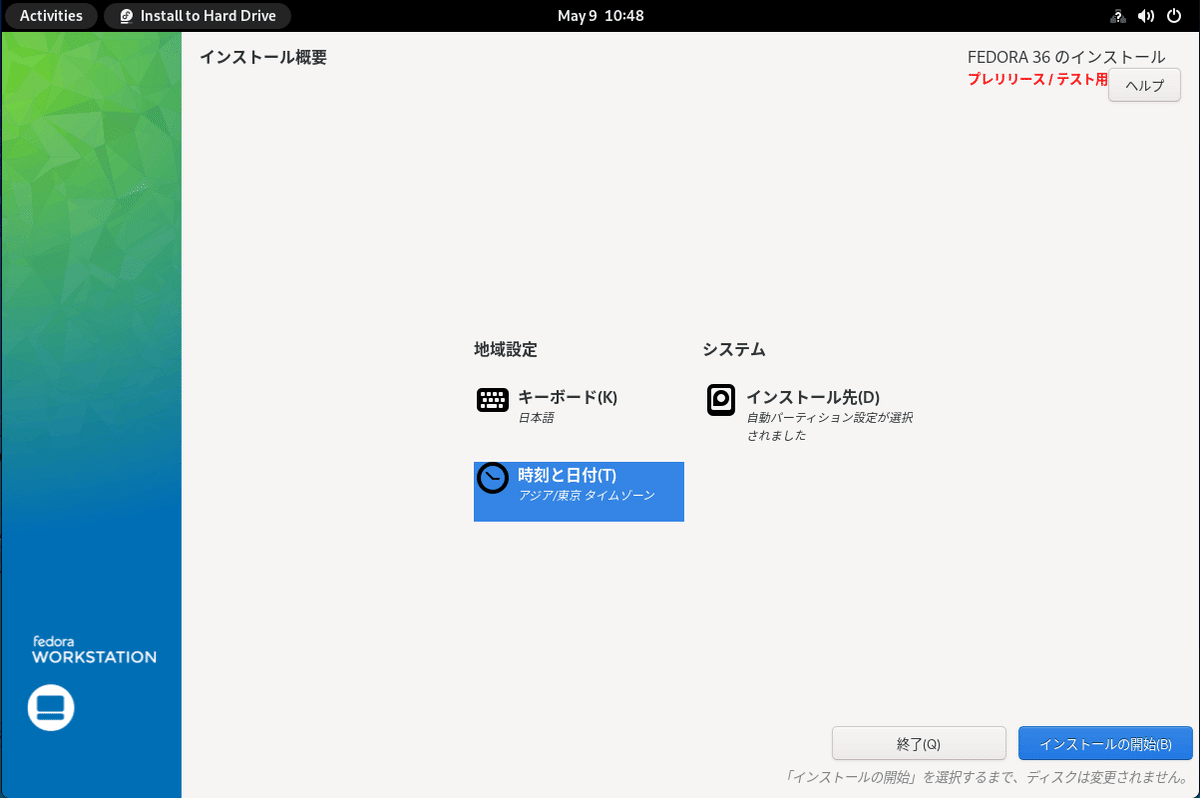Open the clock May 9 10:48 menu
The image size is (1200, 798).
point(600,16)
